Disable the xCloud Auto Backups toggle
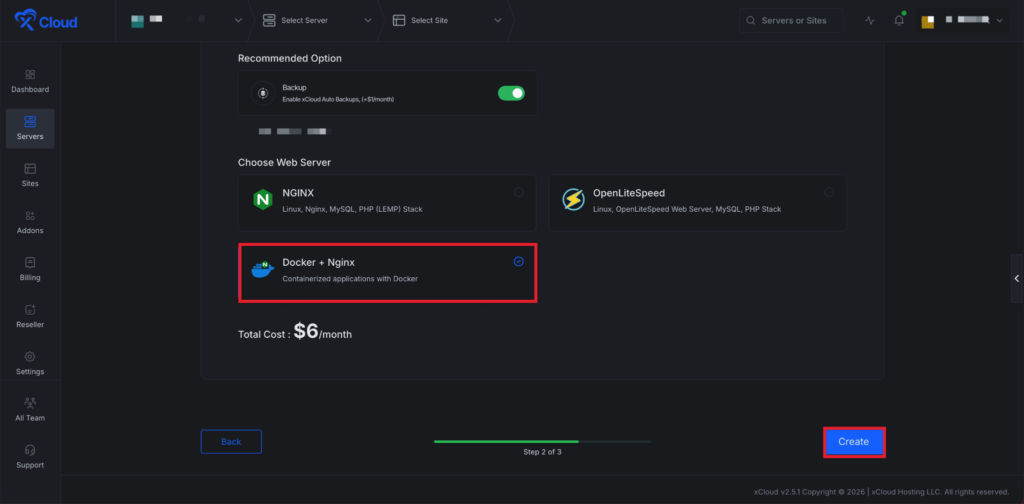Image resolution: width=1024 pixels, height=504 pixels. click(511, 93)
